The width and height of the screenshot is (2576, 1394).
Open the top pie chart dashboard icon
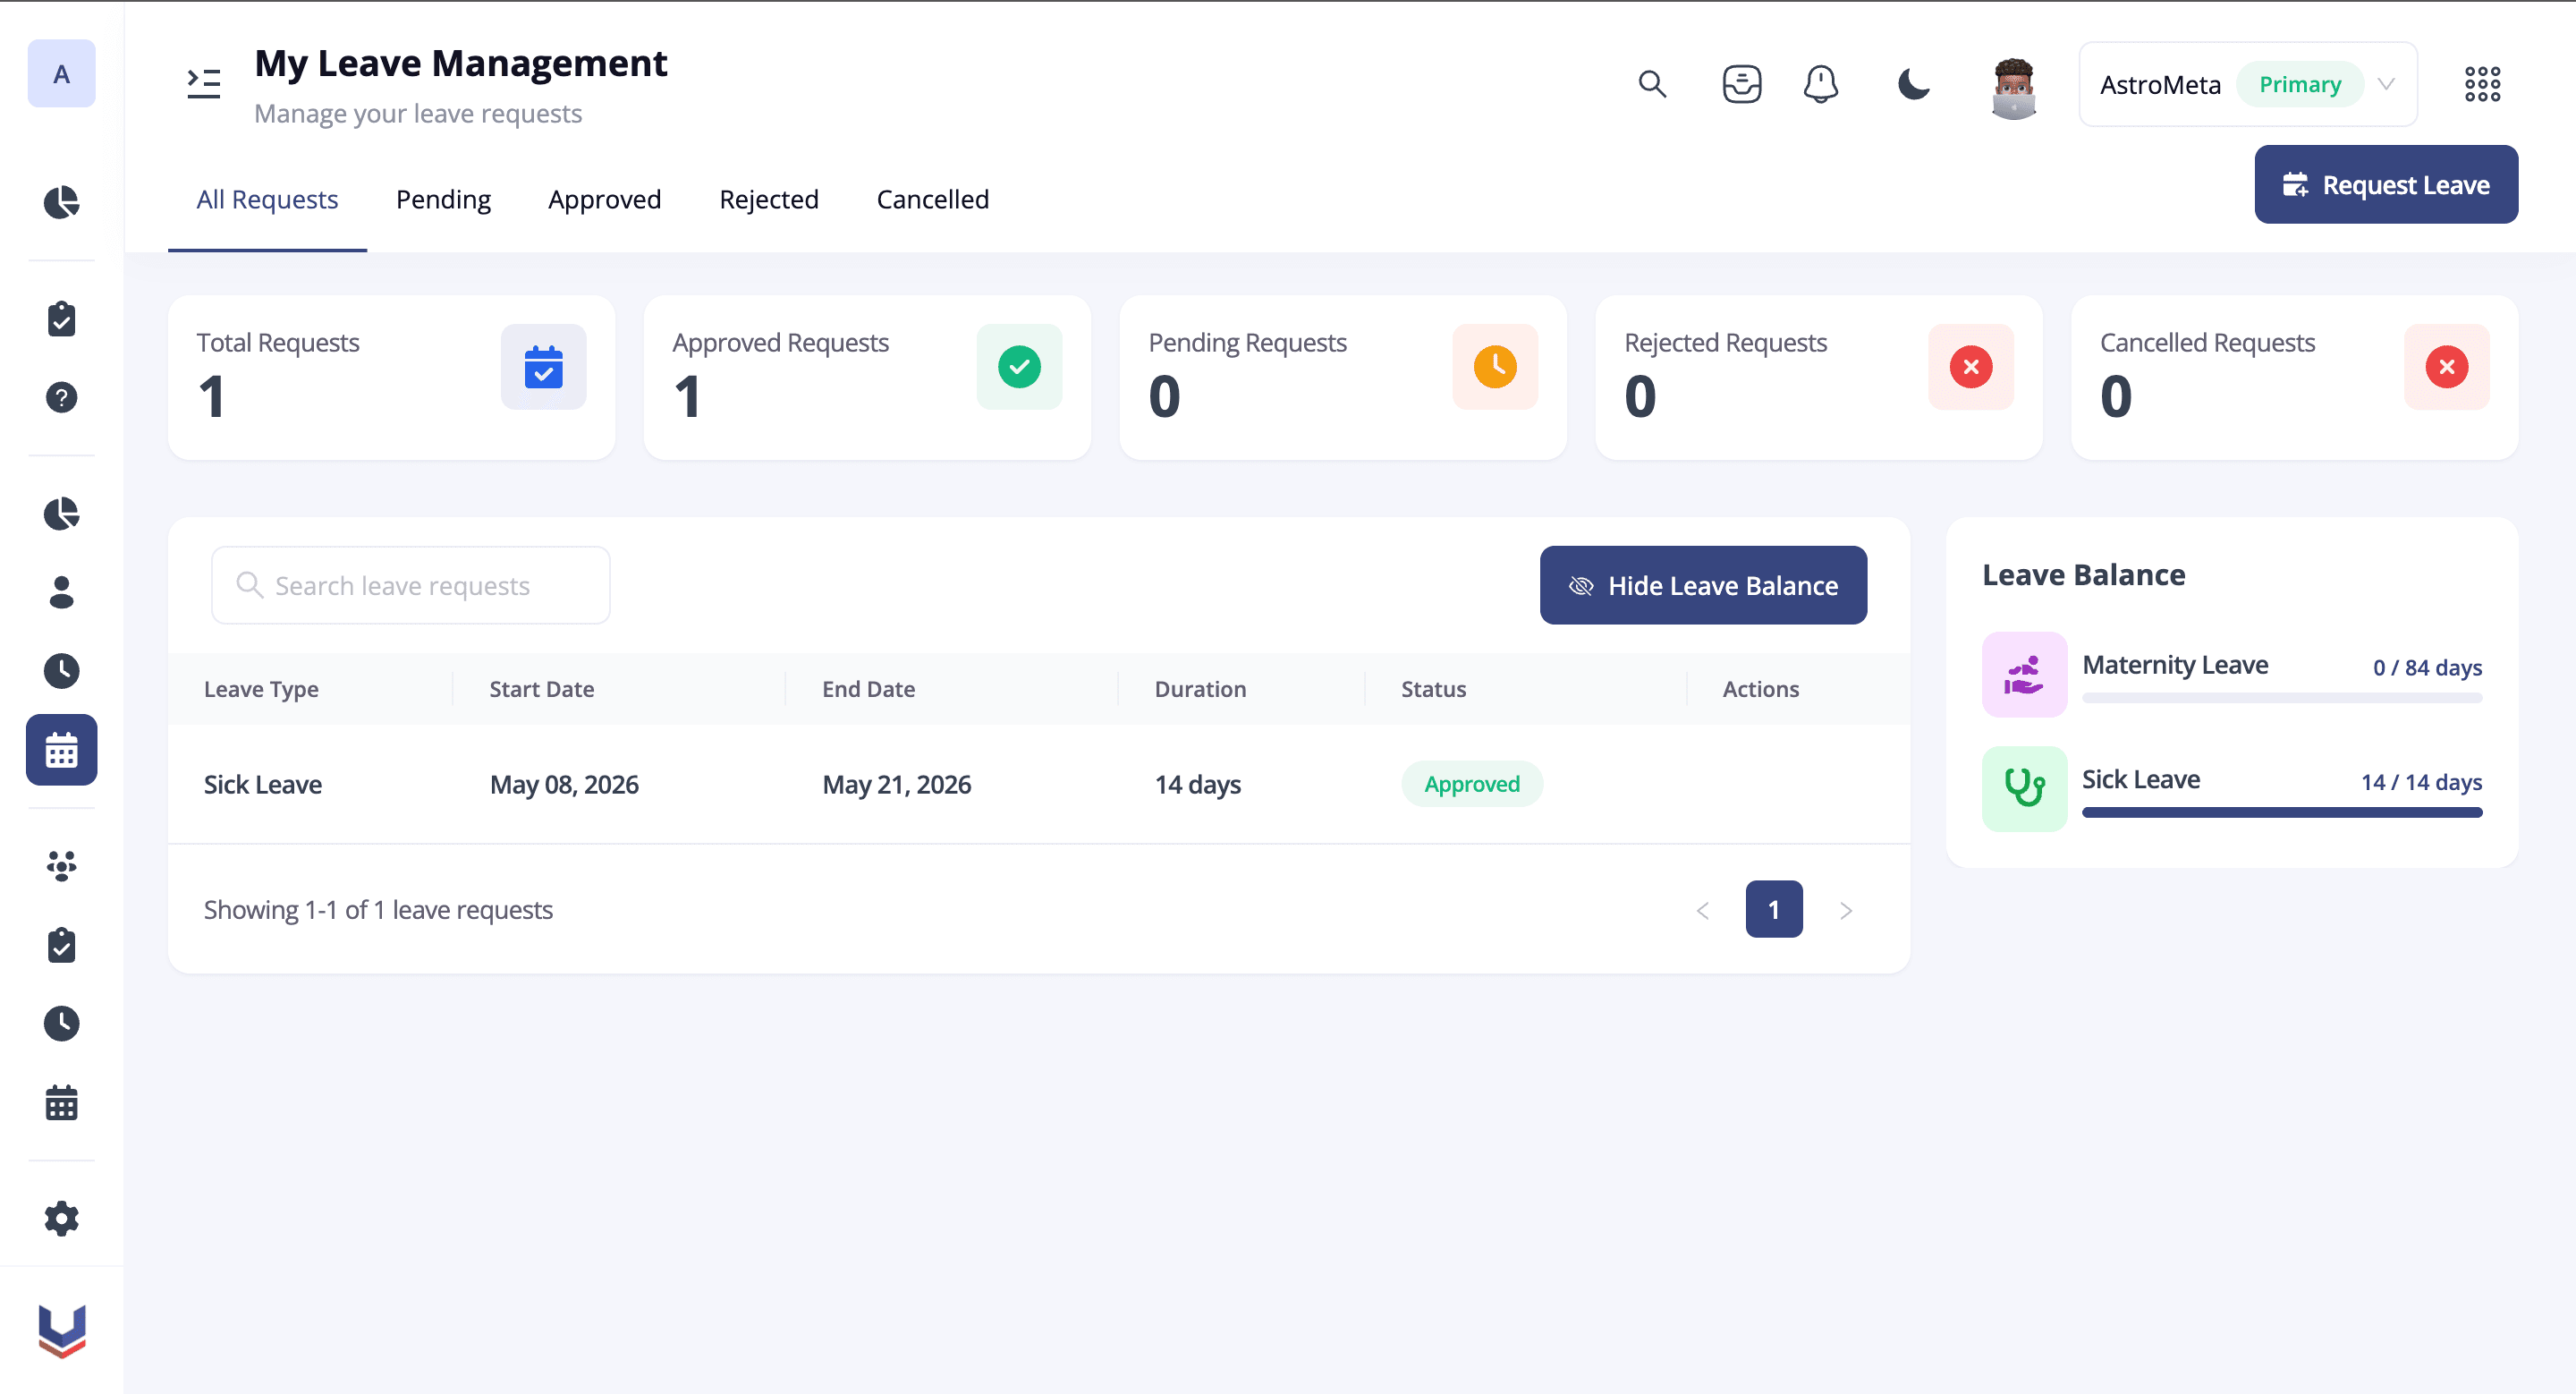click(x=61, y=202)
